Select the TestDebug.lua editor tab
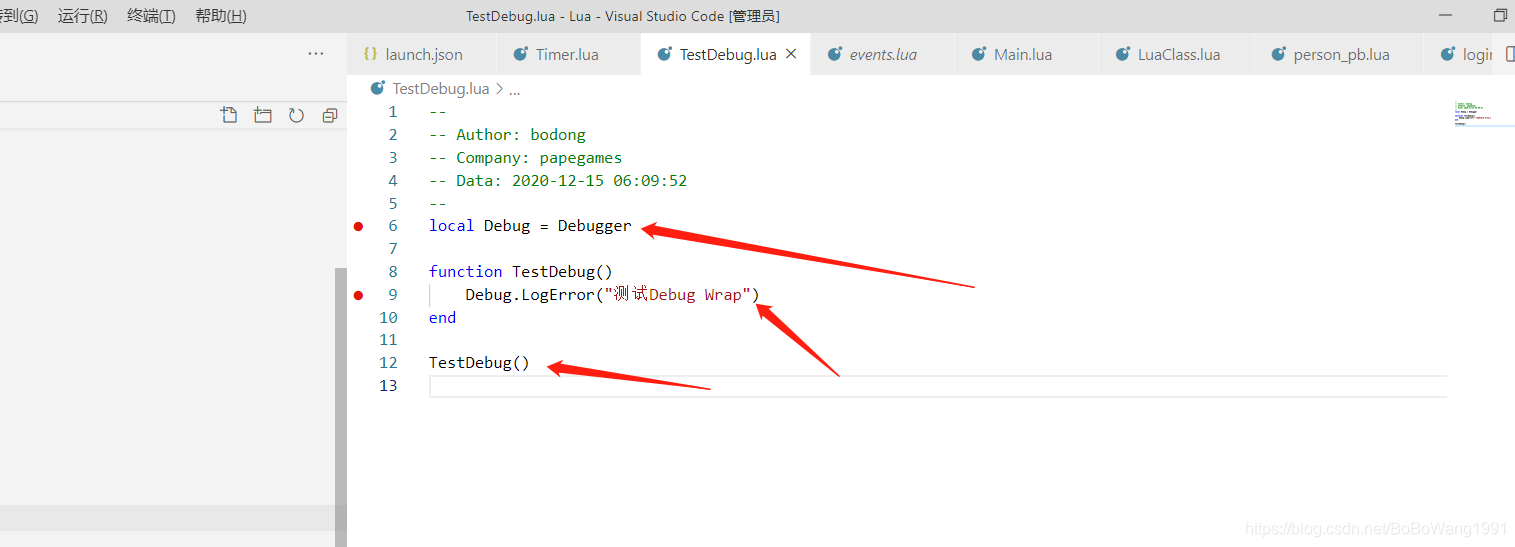 (x=728, y=54)
